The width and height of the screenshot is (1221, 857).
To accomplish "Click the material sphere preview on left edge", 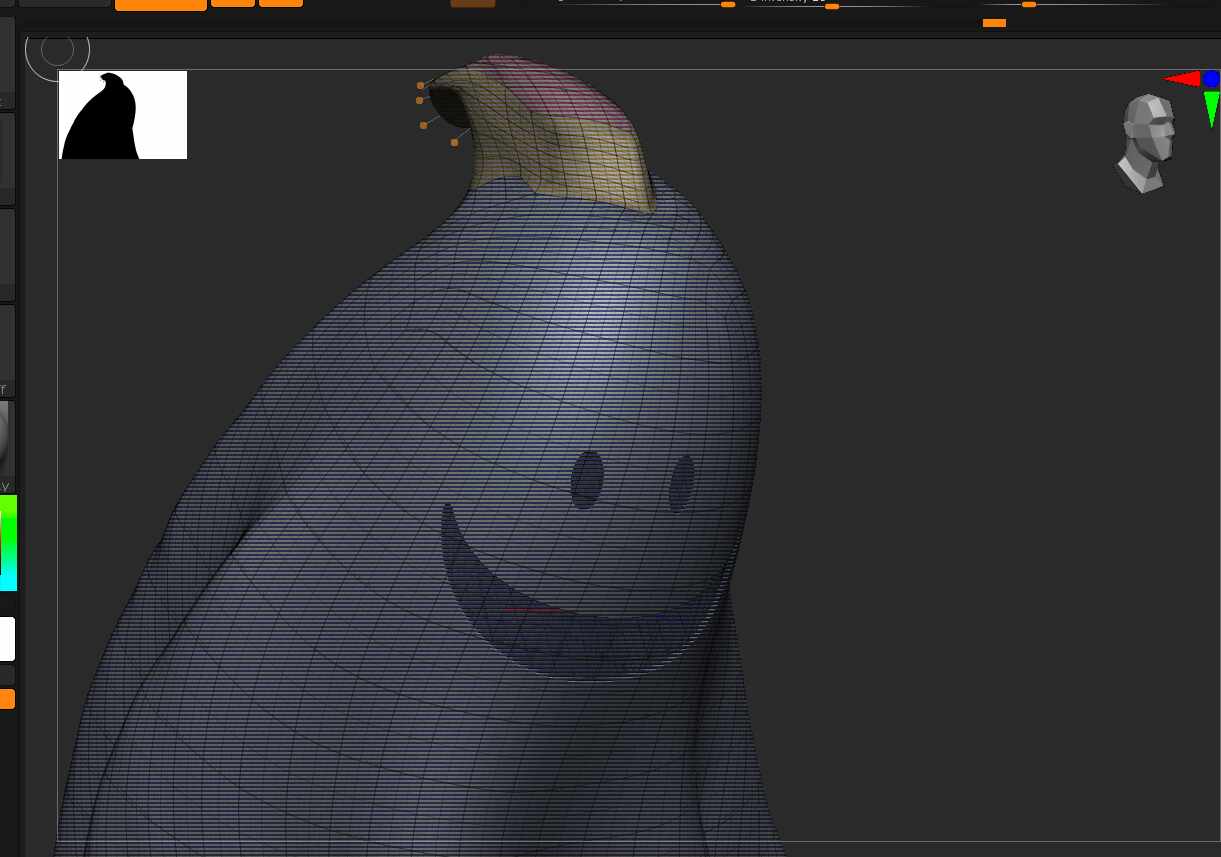I will coord(5,437).
